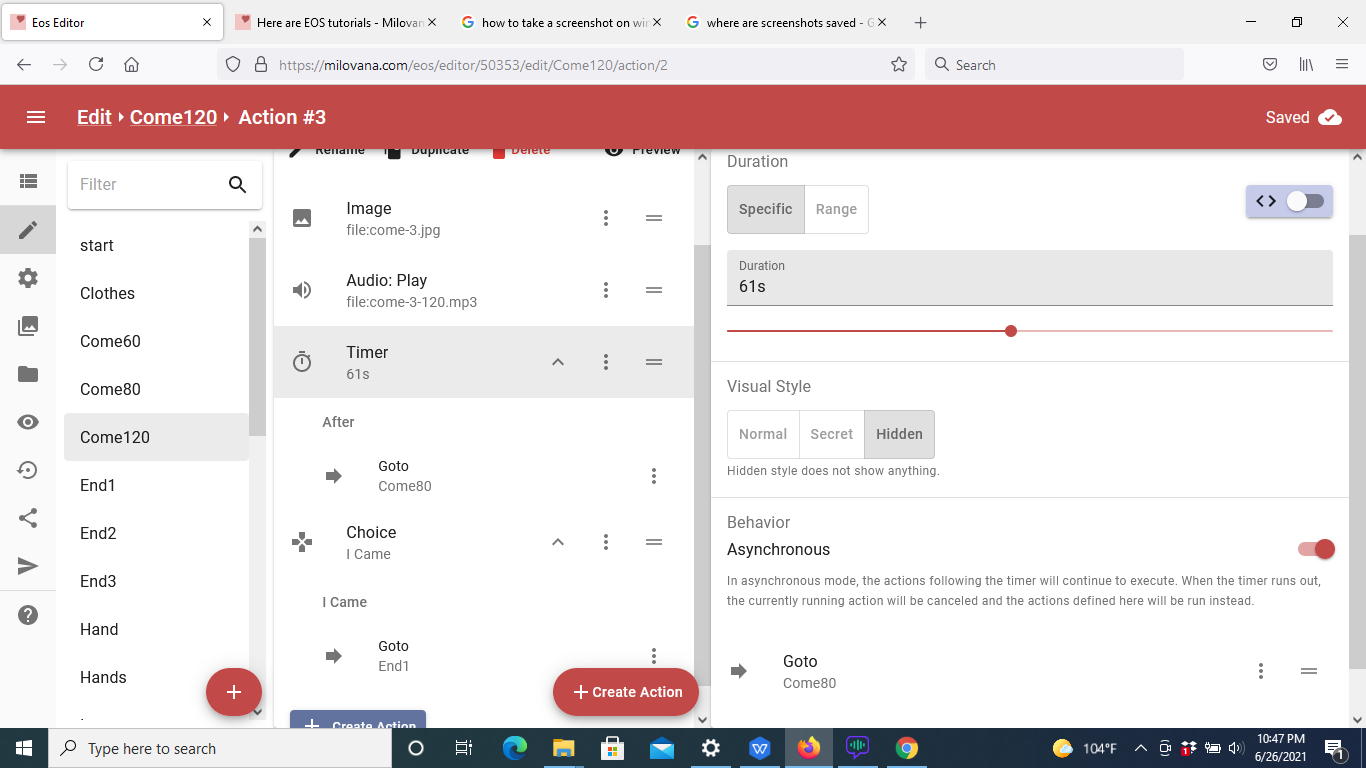This screenshot has width=1366, height=768.
Task: Bookmark this page with the star
Action: click(x=899, y=64)
